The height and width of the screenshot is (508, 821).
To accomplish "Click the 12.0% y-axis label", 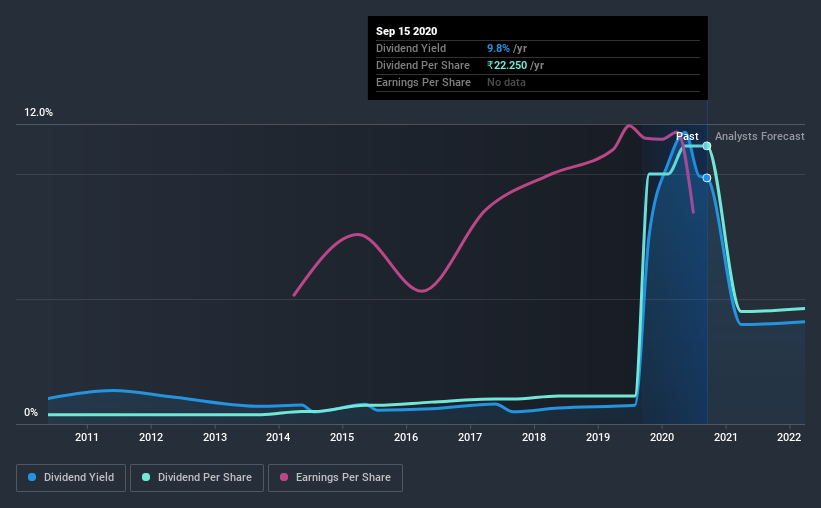I will click(38, 113).
